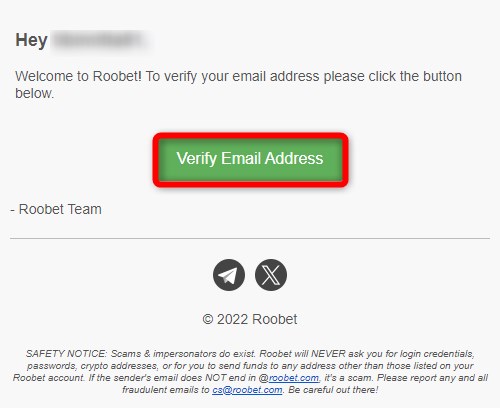
Task: Click the blurred username after Hey
Action: tap(101, 41)
